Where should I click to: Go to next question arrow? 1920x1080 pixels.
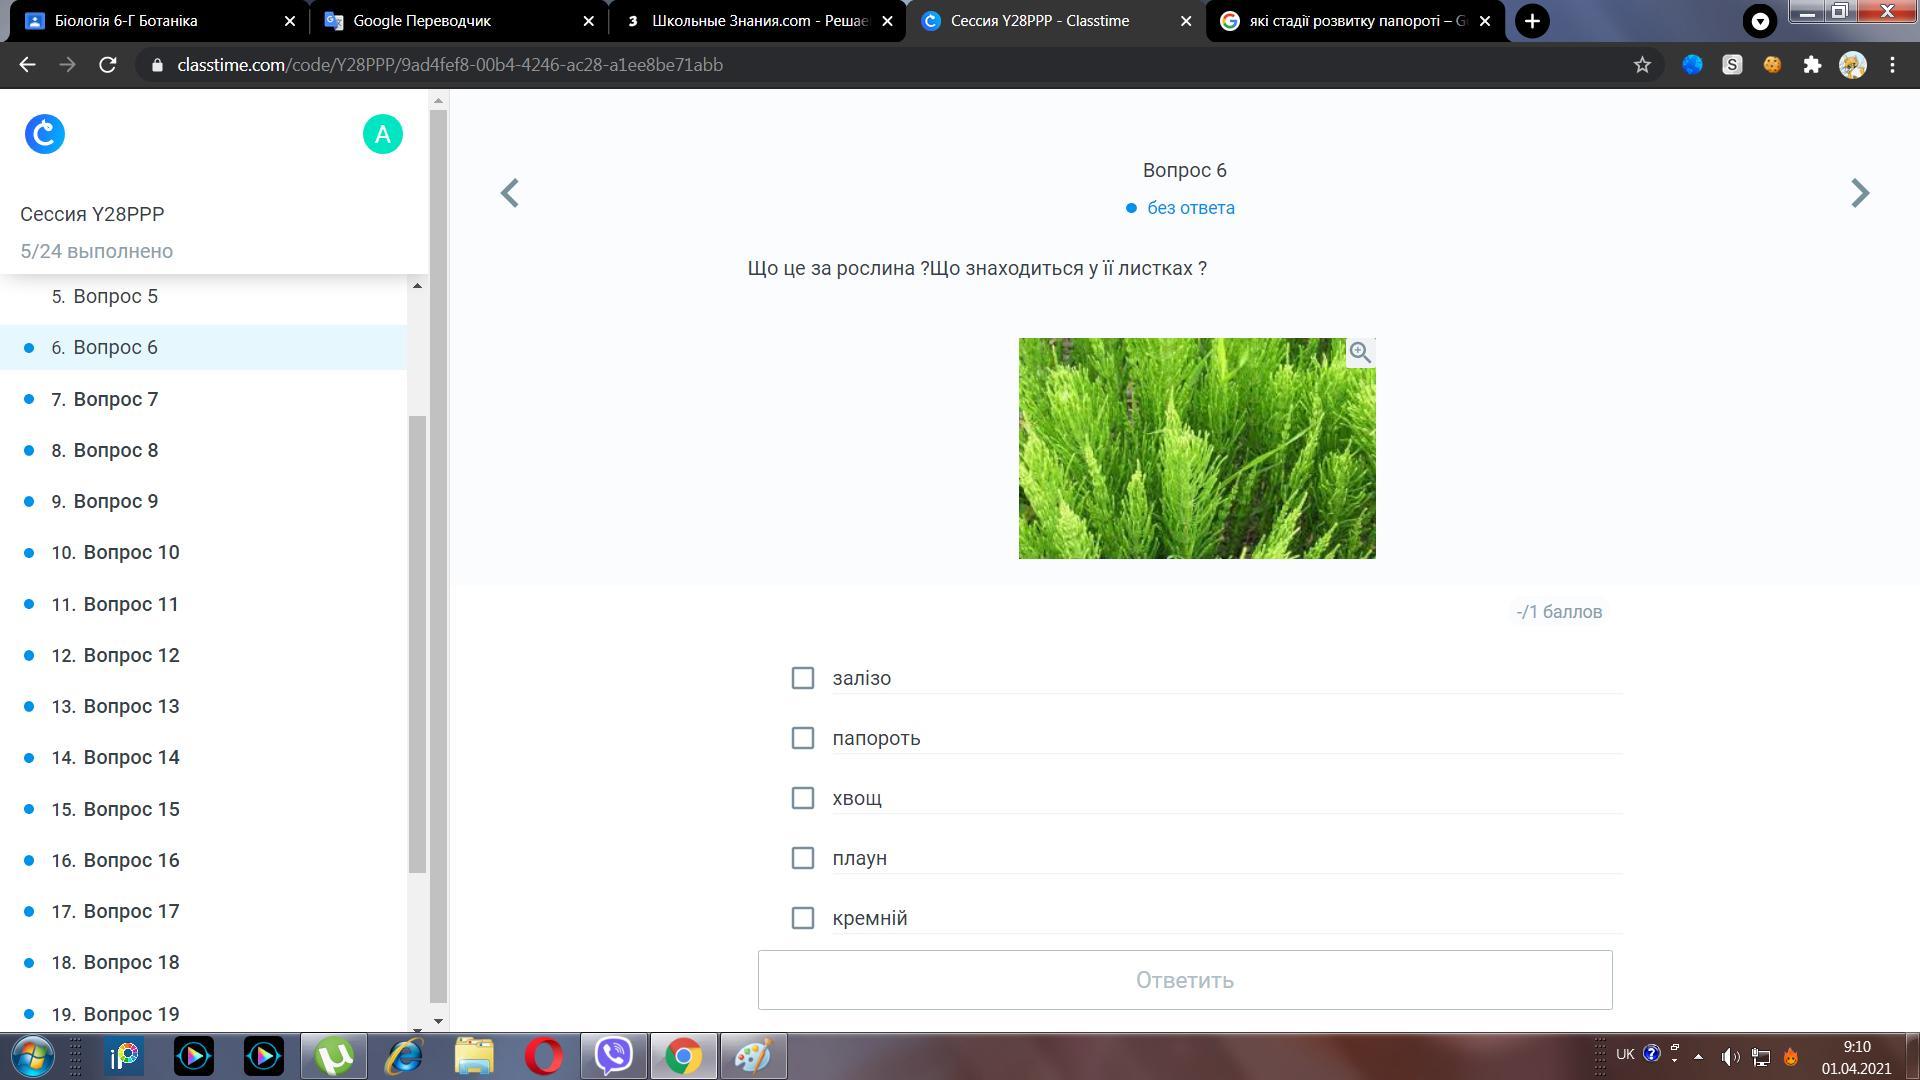tap(1859, 193)
